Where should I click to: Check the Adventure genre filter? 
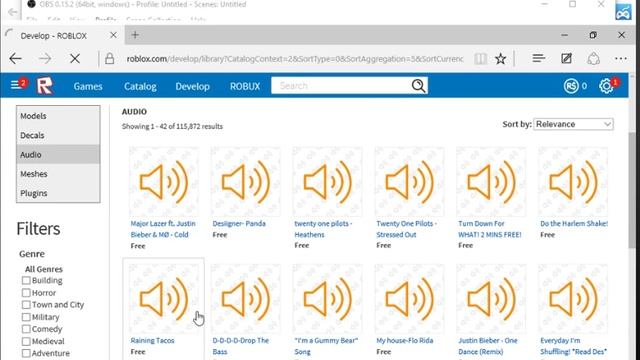tap(26, 353)
